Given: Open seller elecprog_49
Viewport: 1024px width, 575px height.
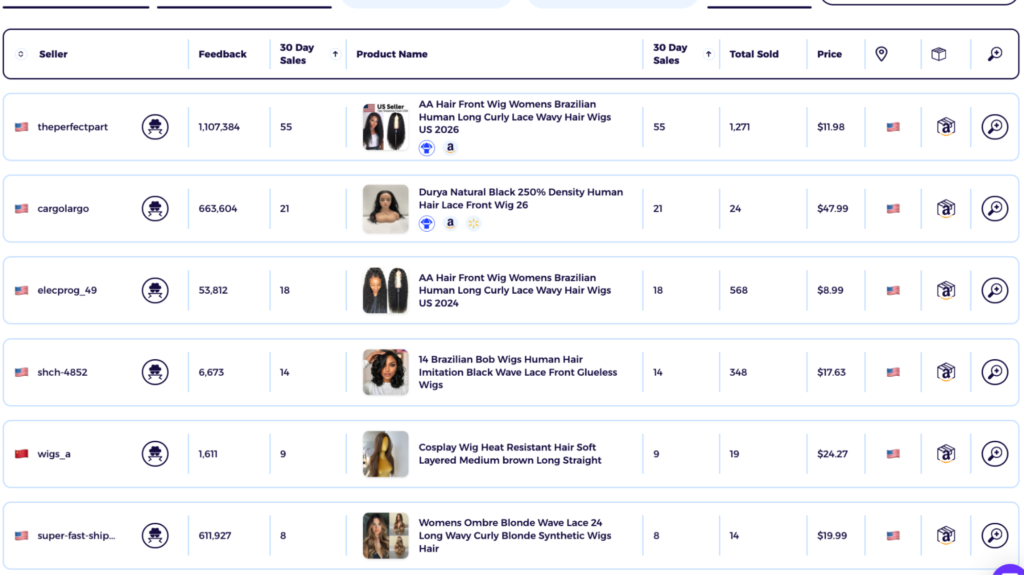Looking at the screenshot, I should [x=67, y=290].
